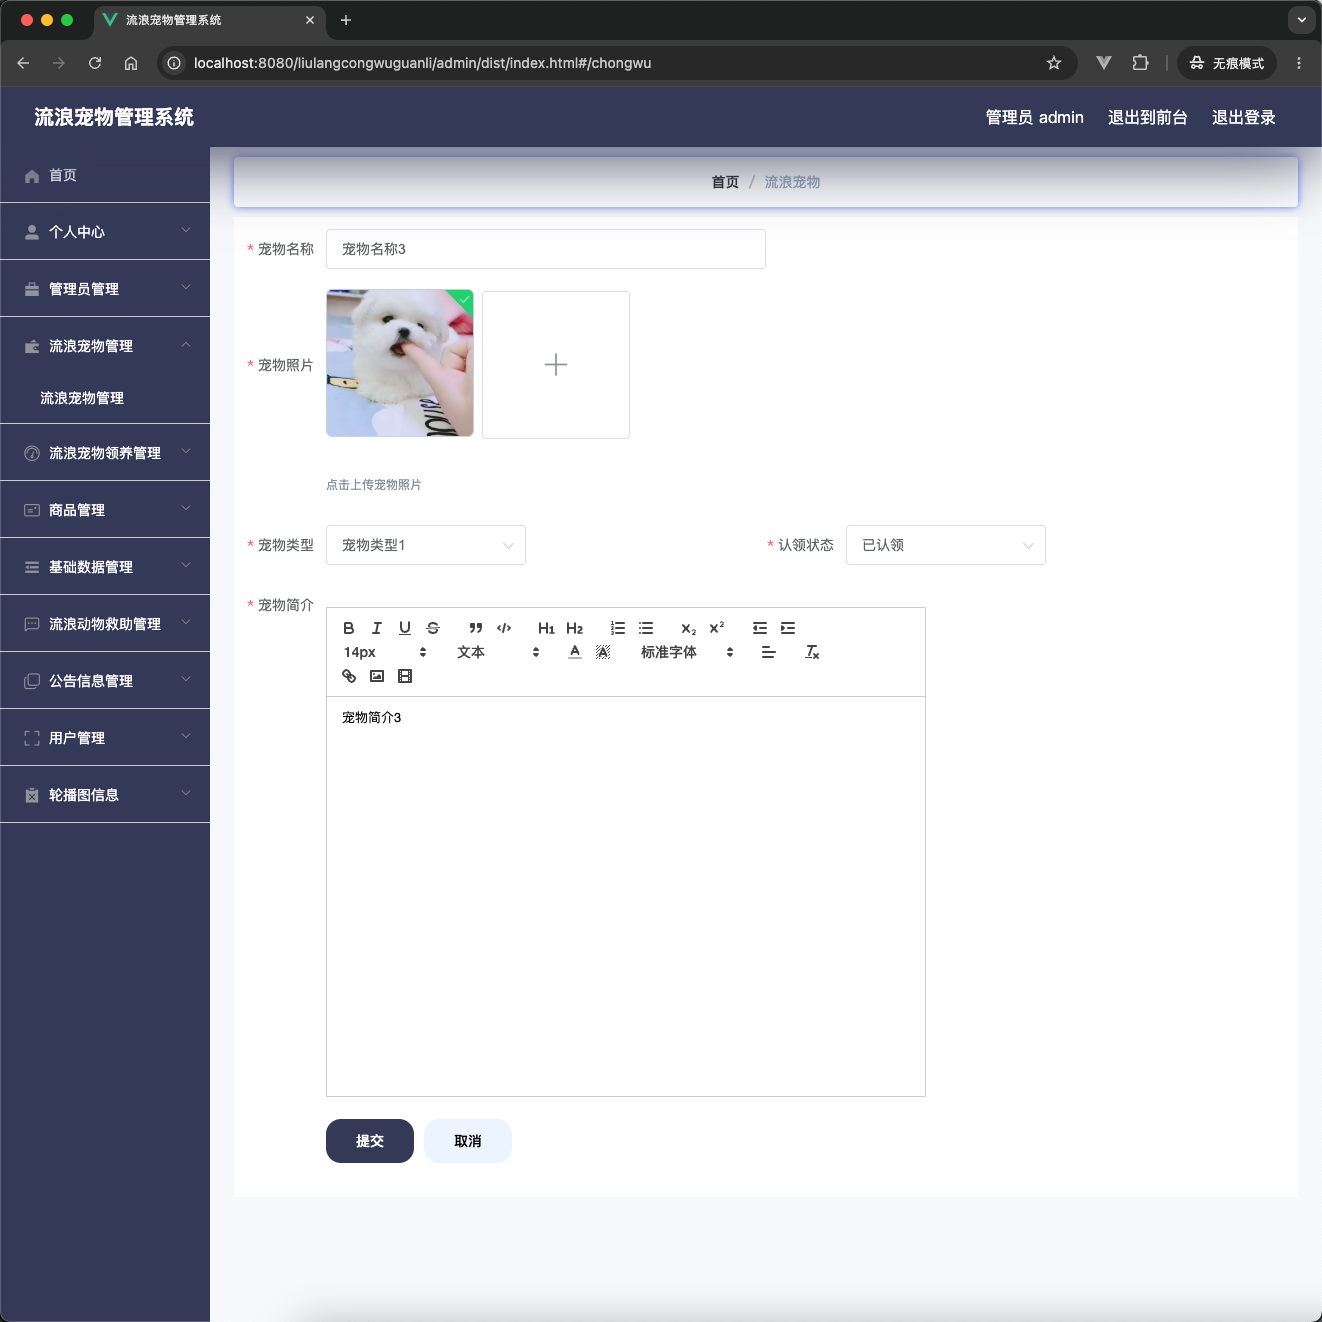Reload the page in browser

(x=95, y=63)
